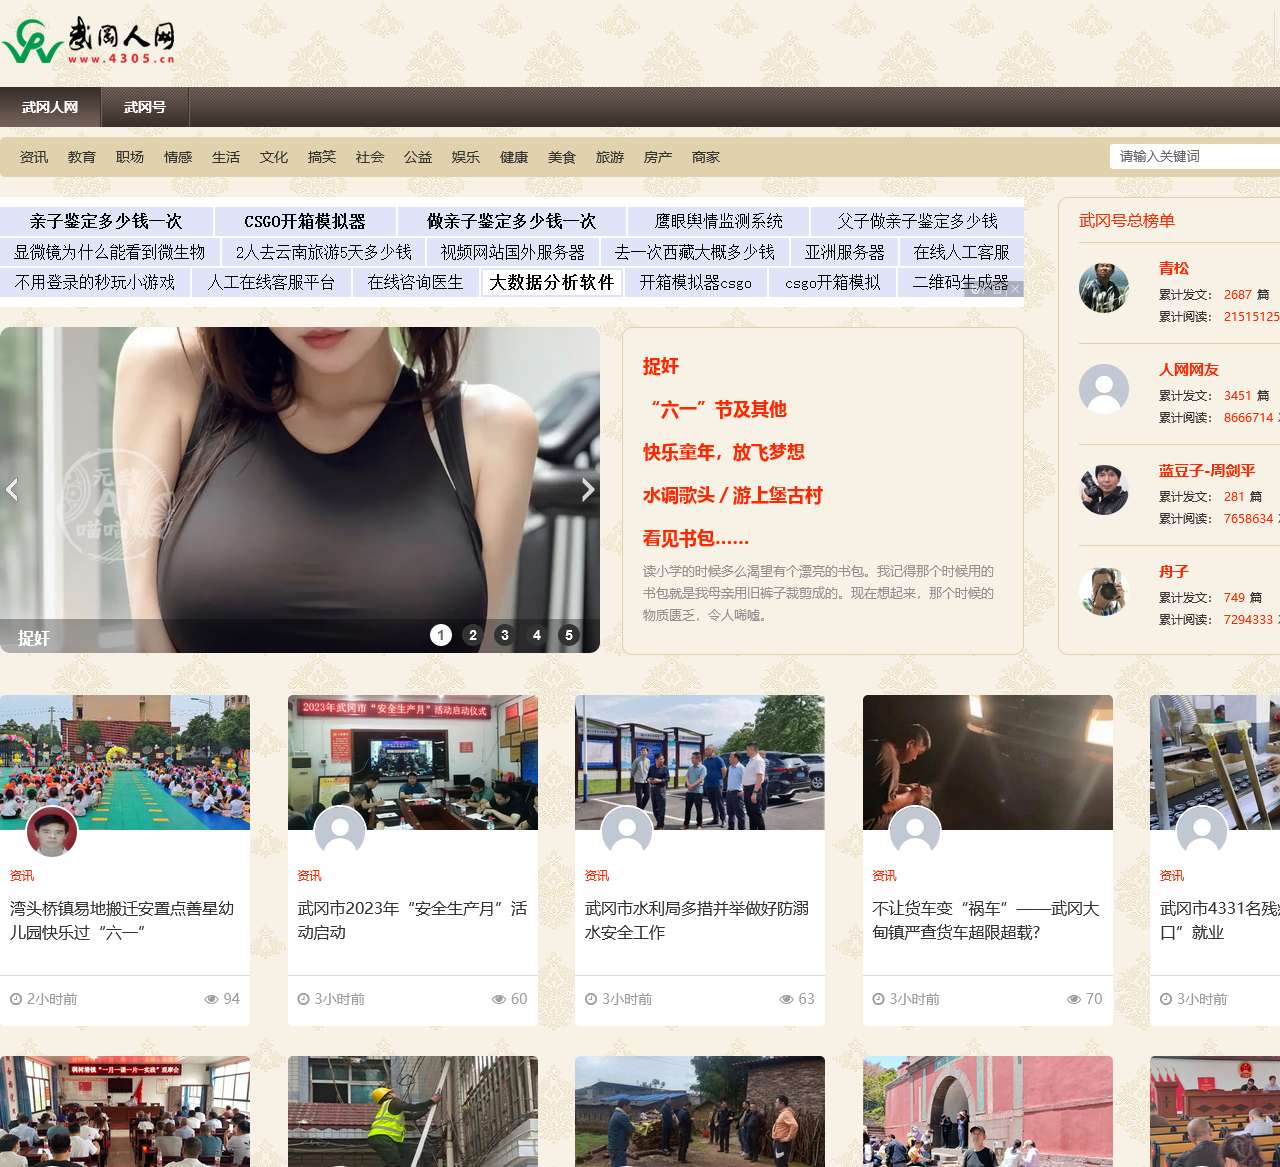
Task: Click the carousel previous arrow
Action: click(x=12, y=490)
